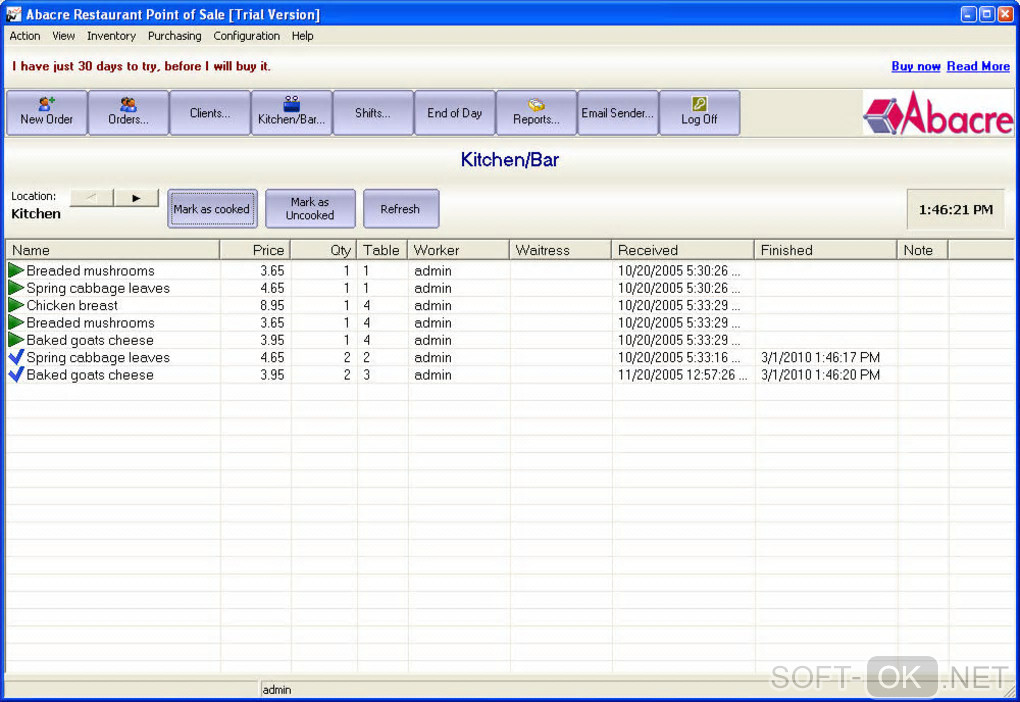Image resolution: width=1020 pixels, height=702 pixels.
Task: Sort by the Finished column header
Action: (825, 250)
